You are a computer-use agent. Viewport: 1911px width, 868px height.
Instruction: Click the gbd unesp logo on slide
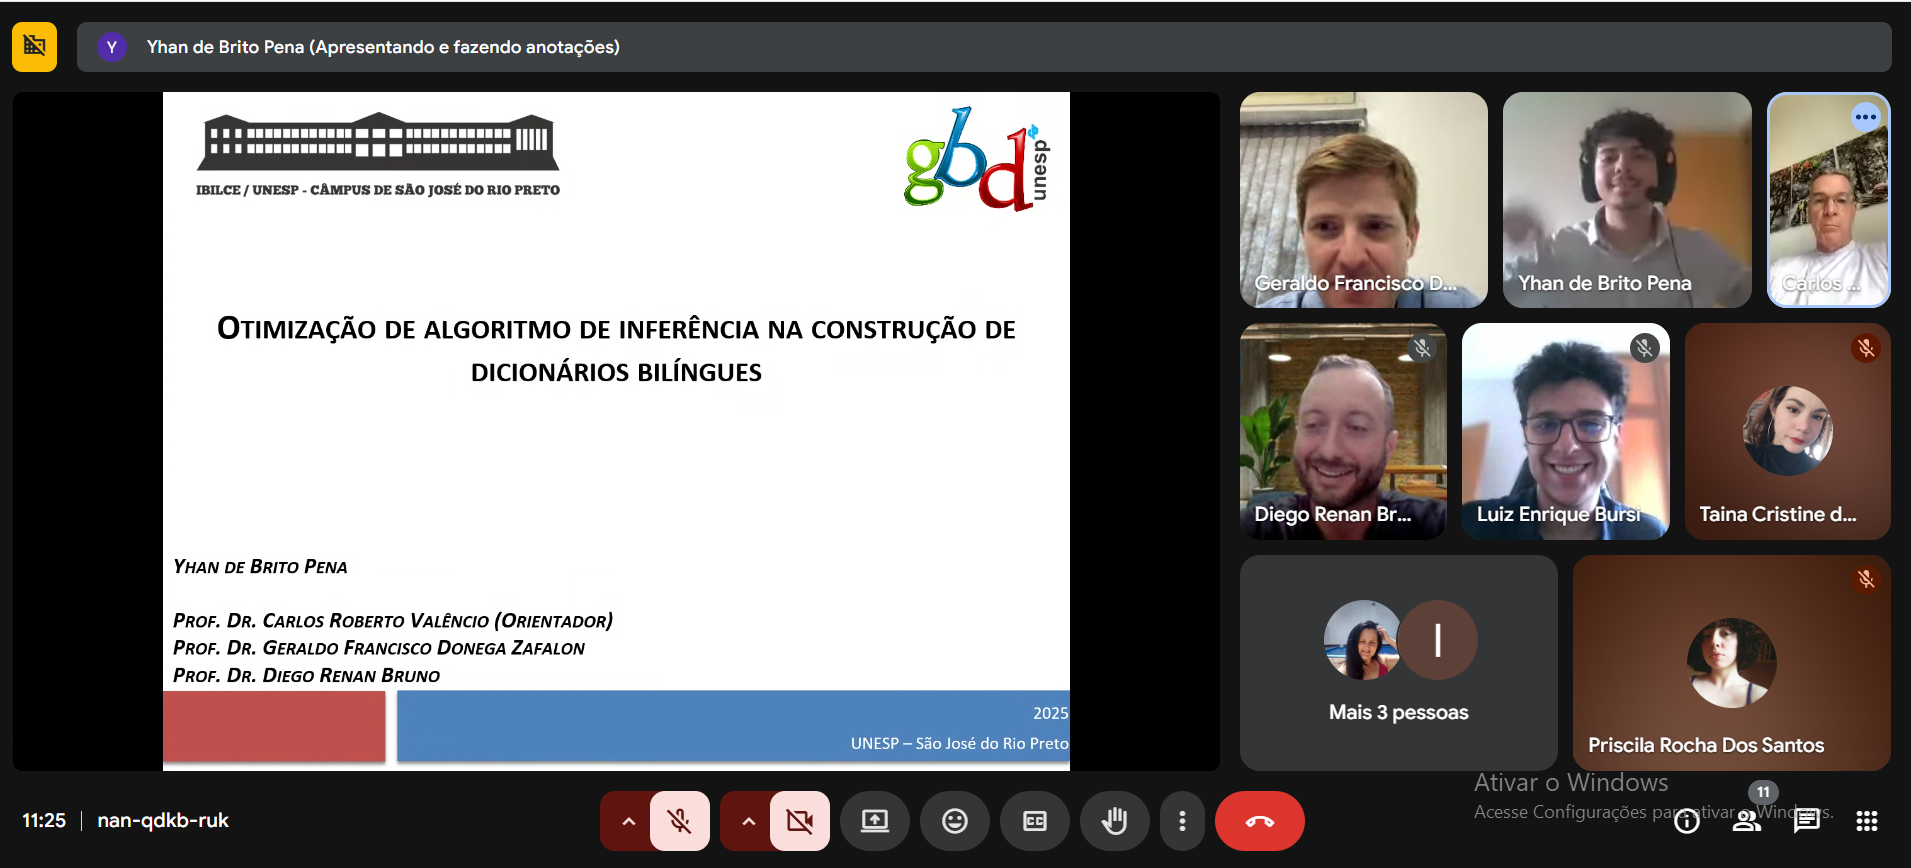tap(977, 159)
